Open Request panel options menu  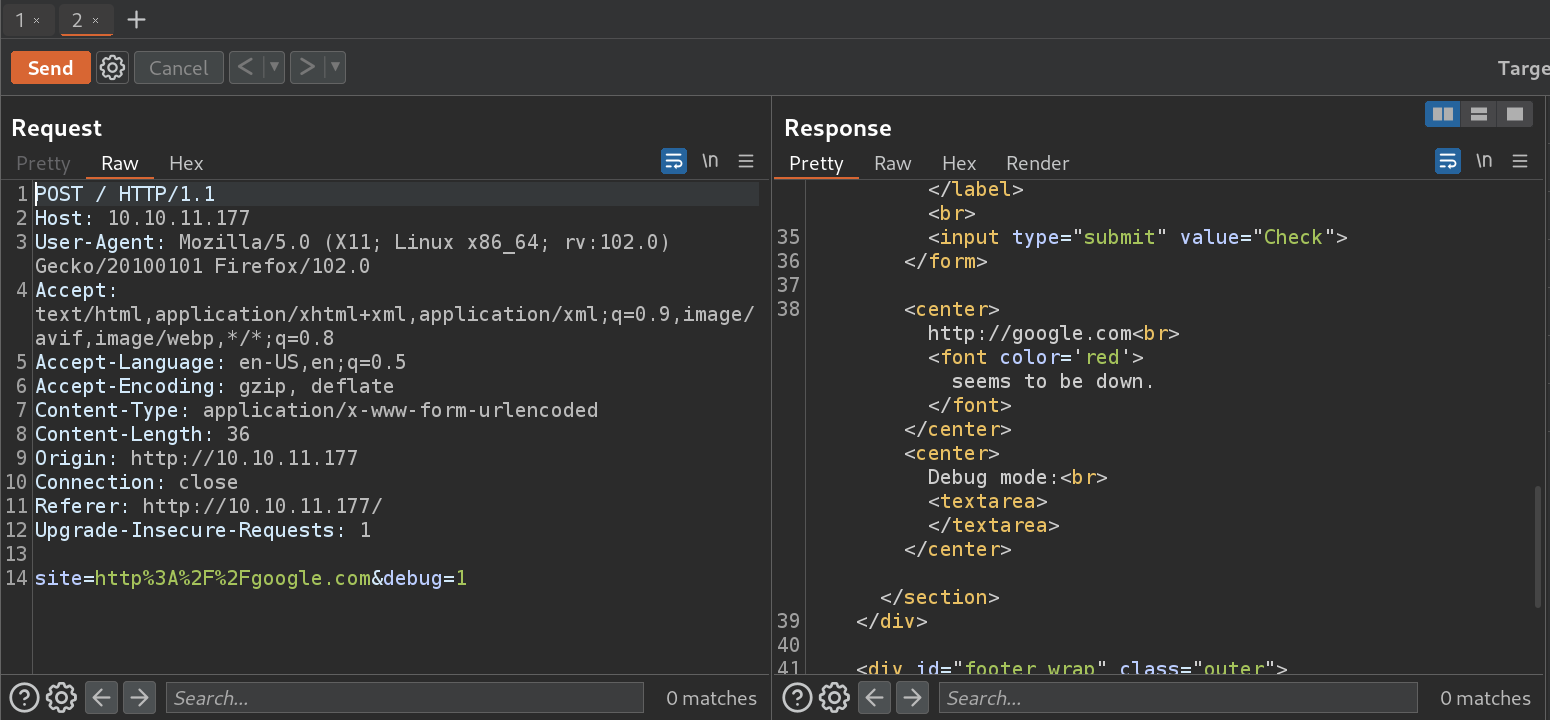tap(746, 161)
